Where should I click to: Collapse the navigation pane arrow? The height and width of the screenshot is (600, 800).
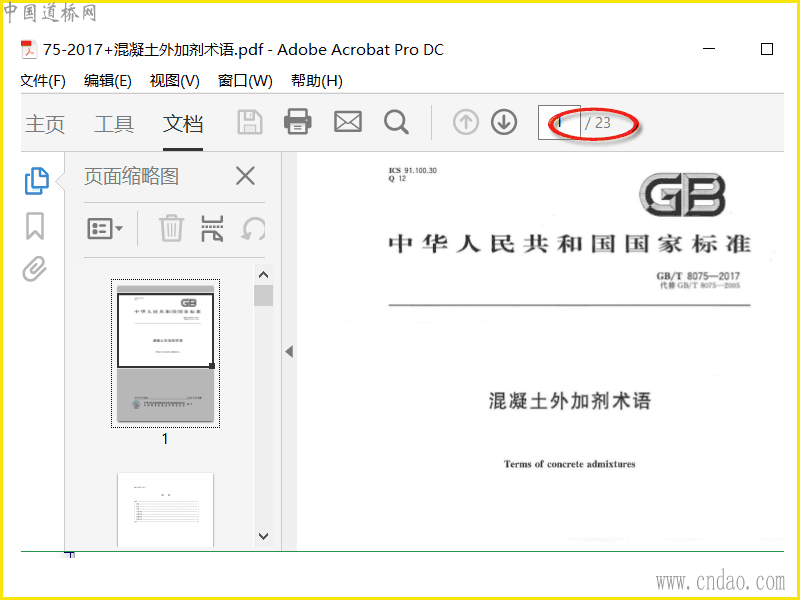coord(289,352)
